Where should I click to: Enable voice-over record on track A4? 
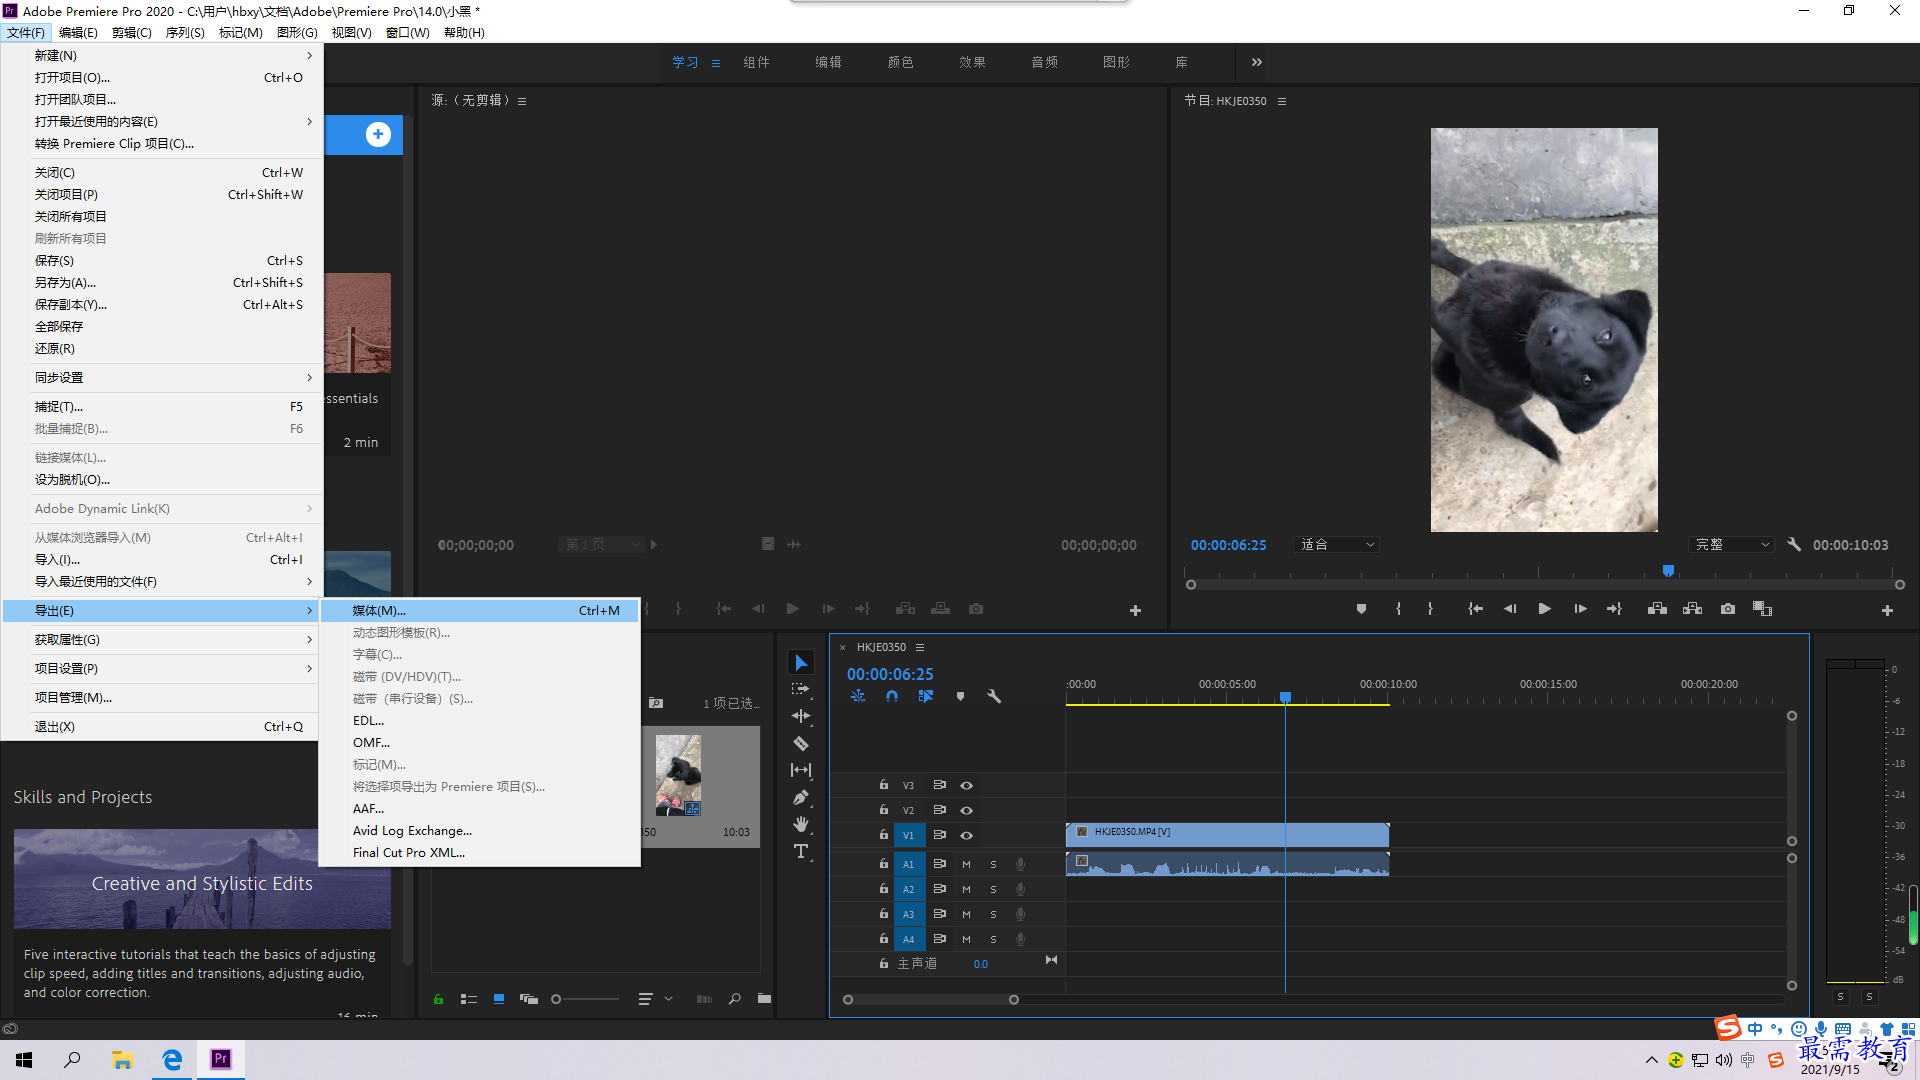click(1020, 939)
